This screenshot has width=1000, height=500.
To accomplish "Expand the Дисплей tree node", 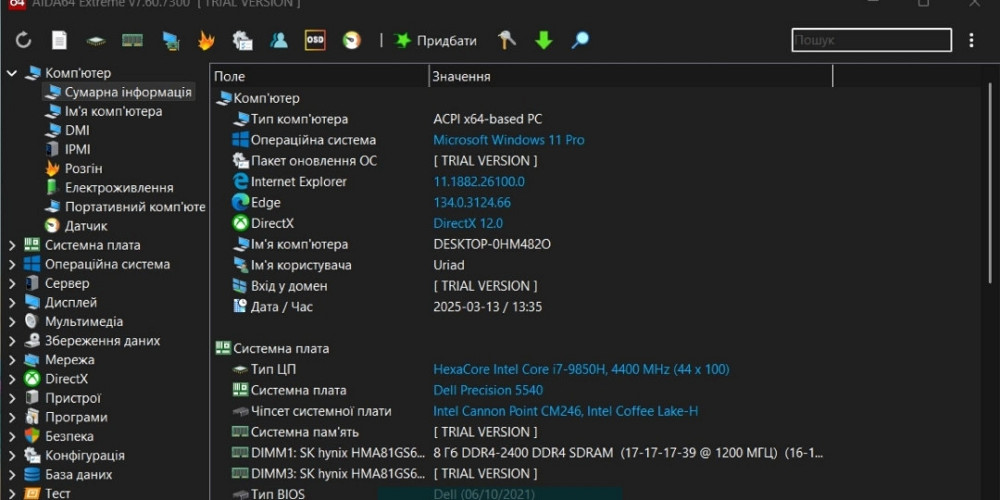I will [x=11, y=302].
